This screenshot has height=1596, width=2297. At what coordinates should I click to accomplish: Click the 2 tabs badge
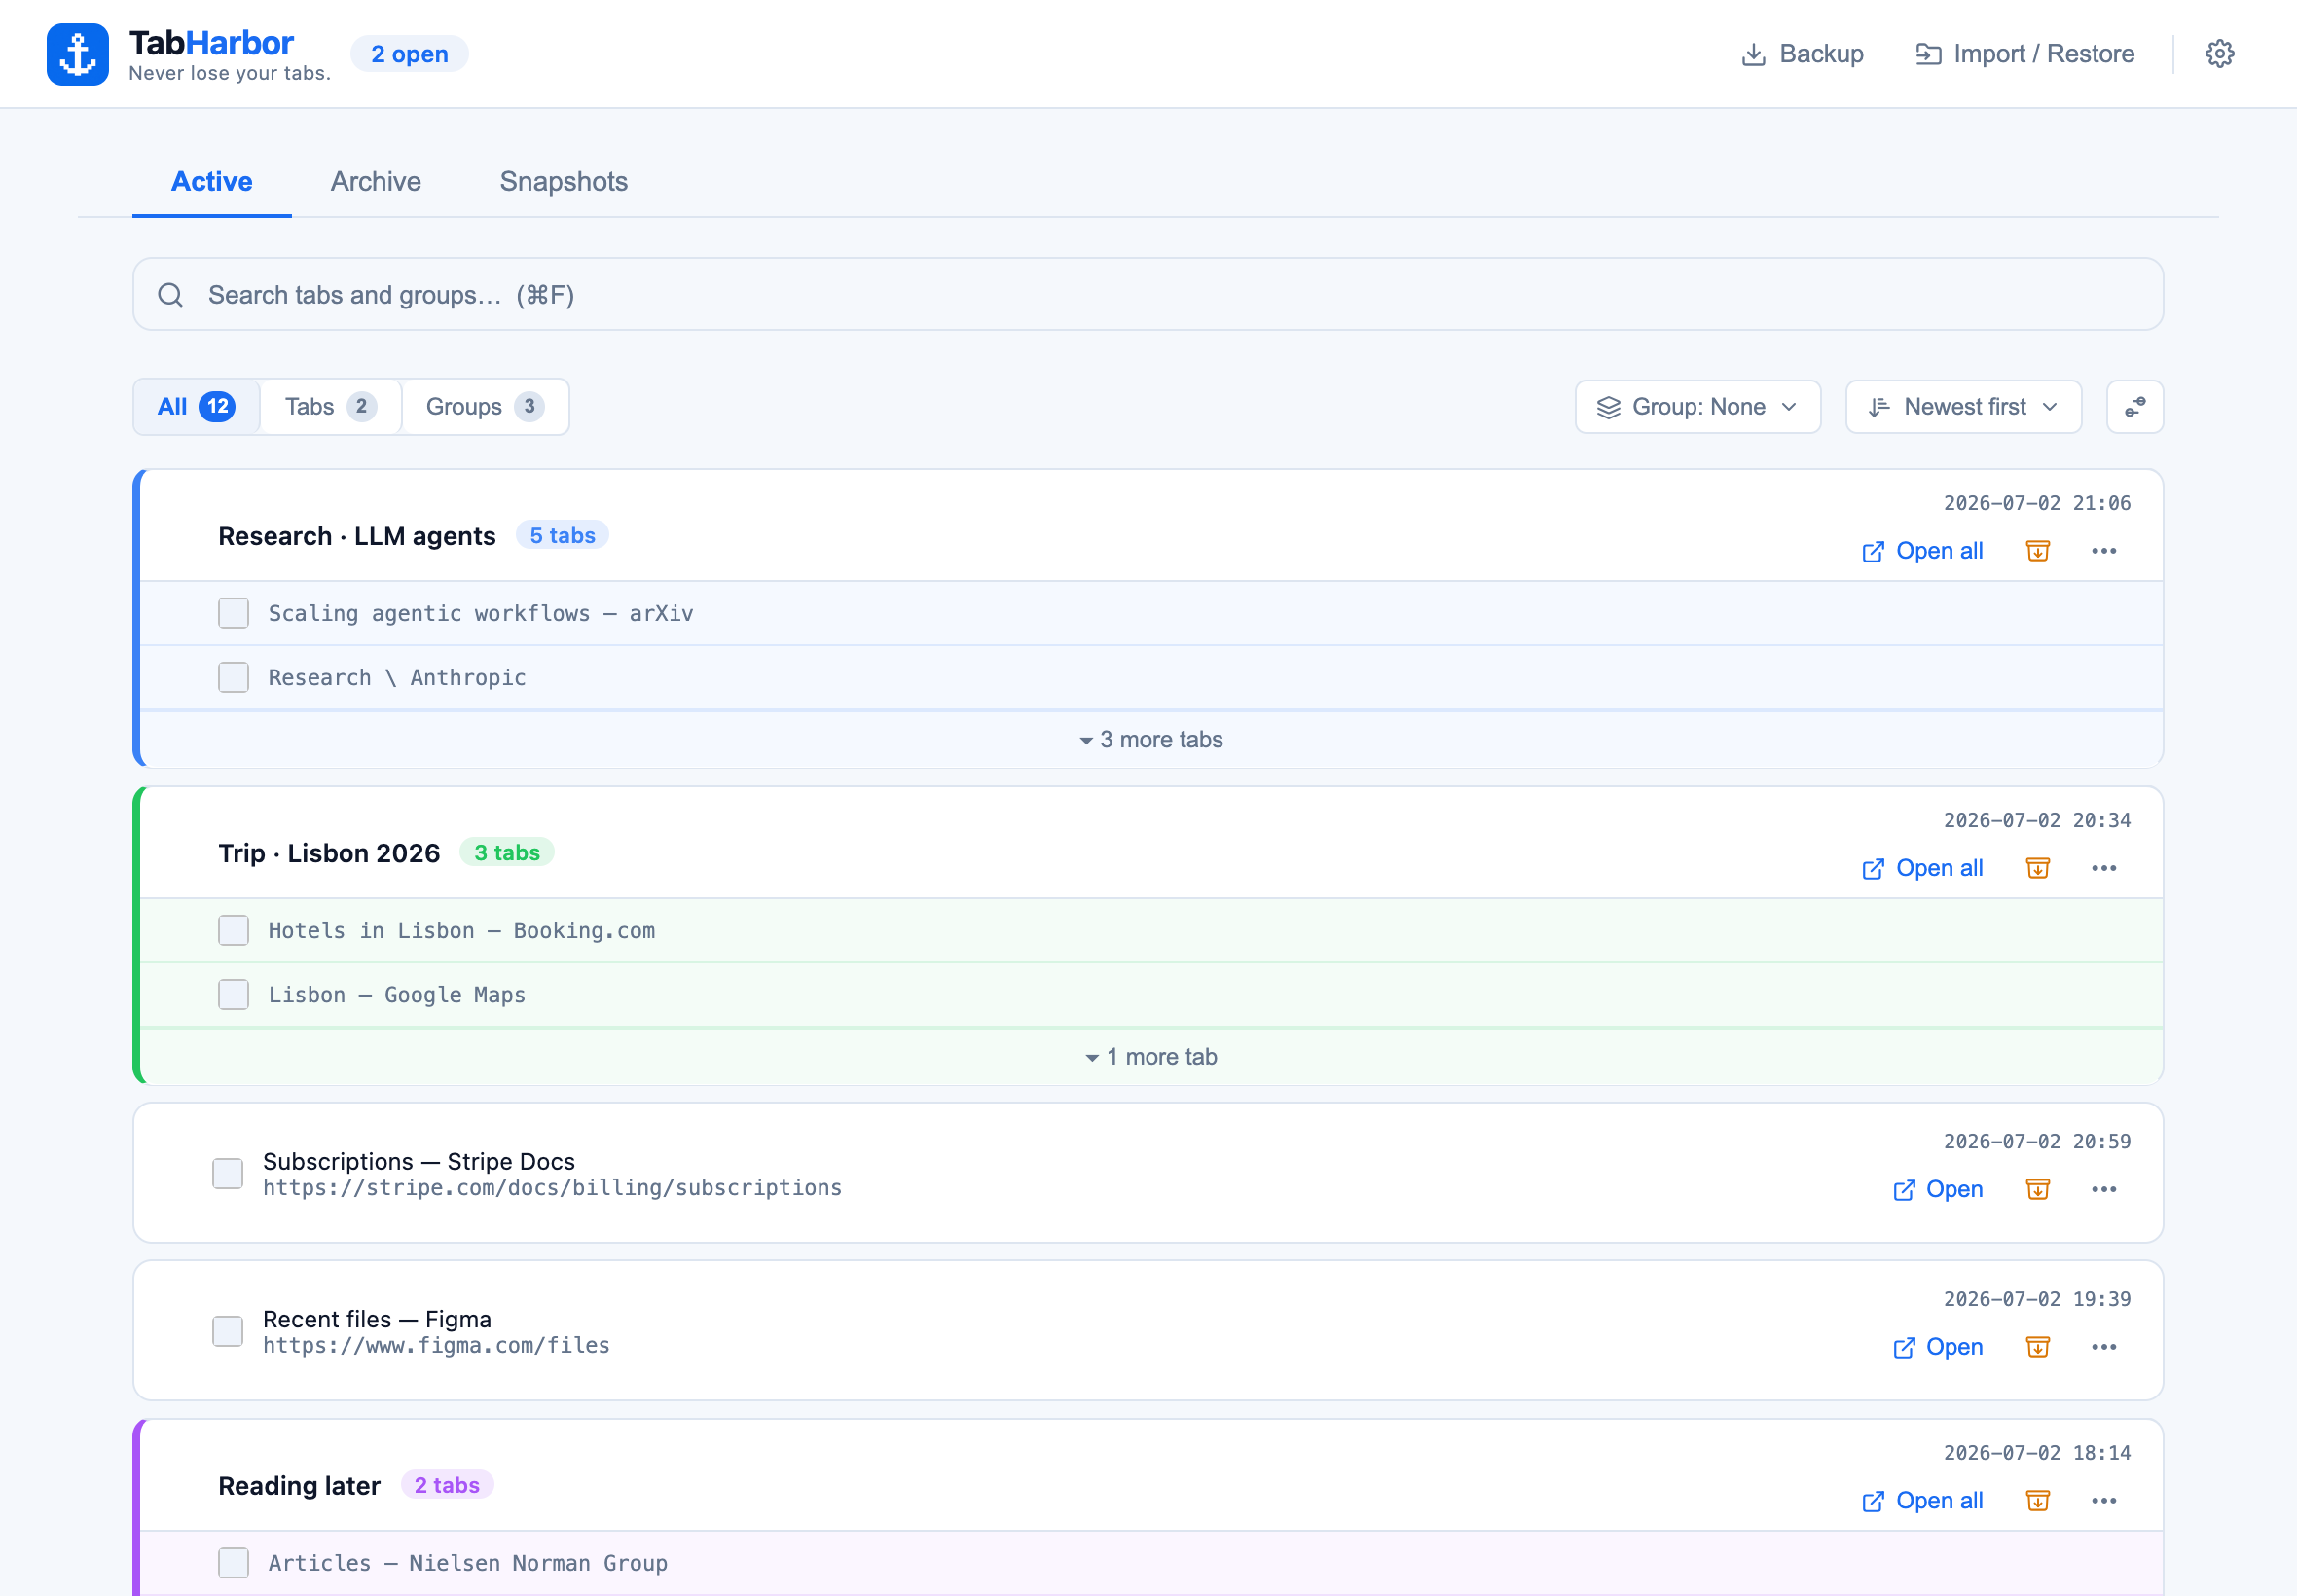447,1485
